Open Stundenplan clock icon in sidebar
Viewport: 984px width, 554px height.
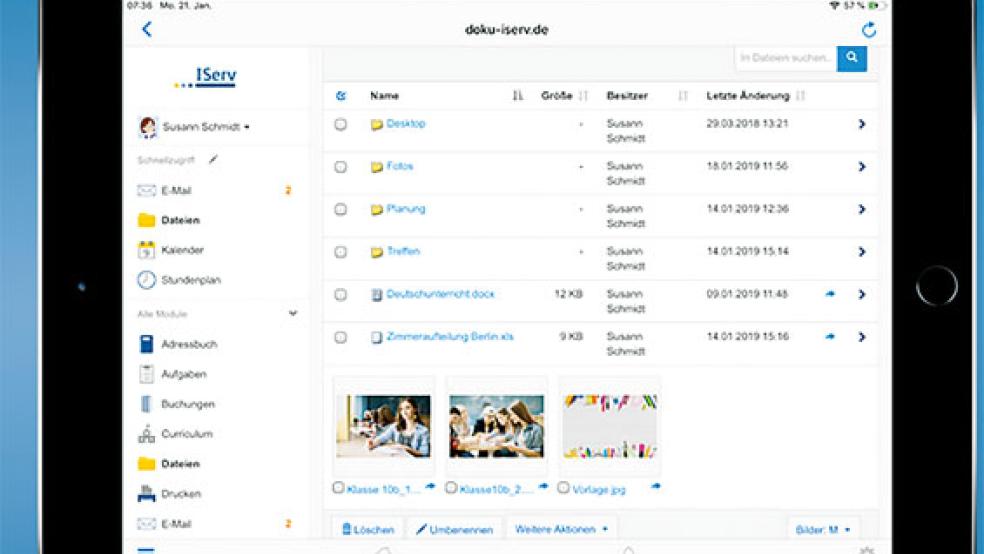[146, 280]
